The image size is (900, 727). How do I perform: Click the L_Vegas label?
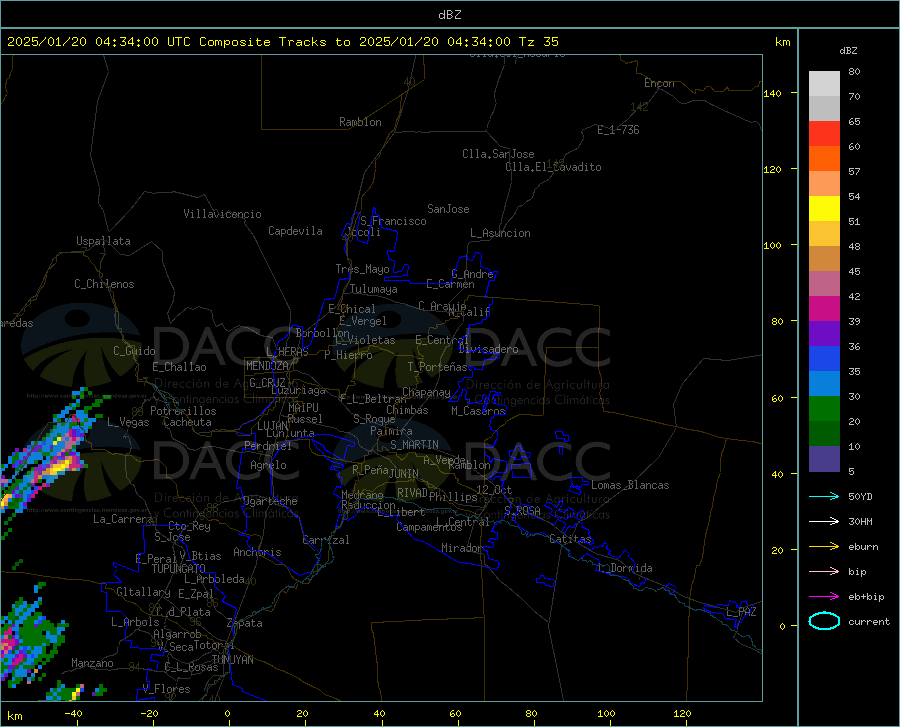(x=128, y=422)
